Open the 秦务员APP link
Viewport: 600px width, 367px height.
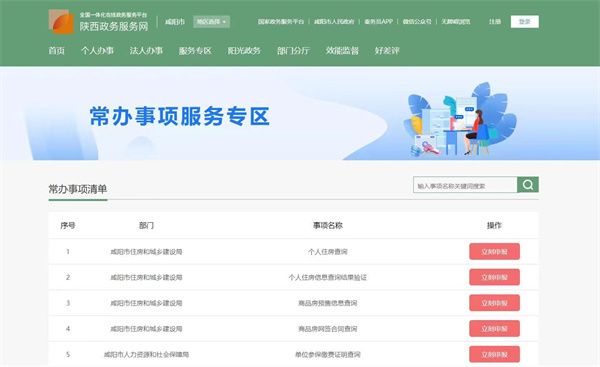378,22
